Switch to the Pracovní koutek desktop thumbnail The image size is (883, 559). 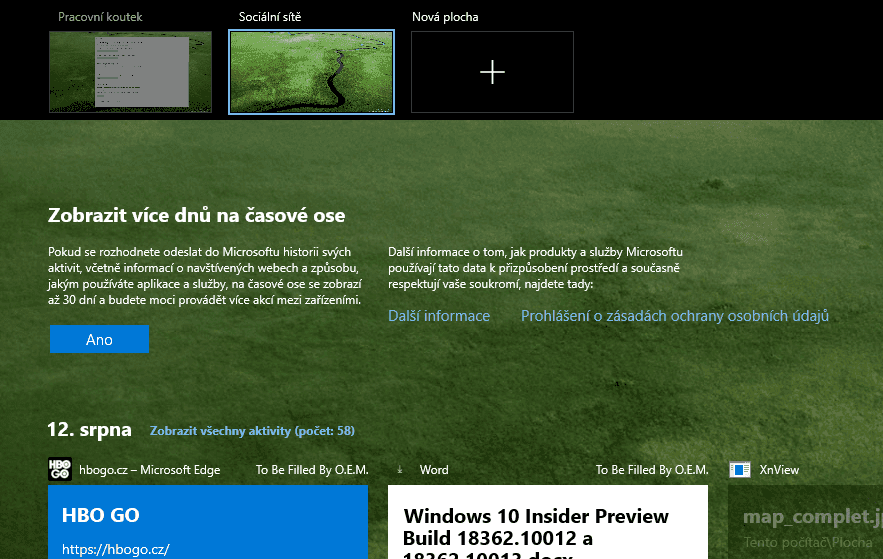[x=130, y=72]
